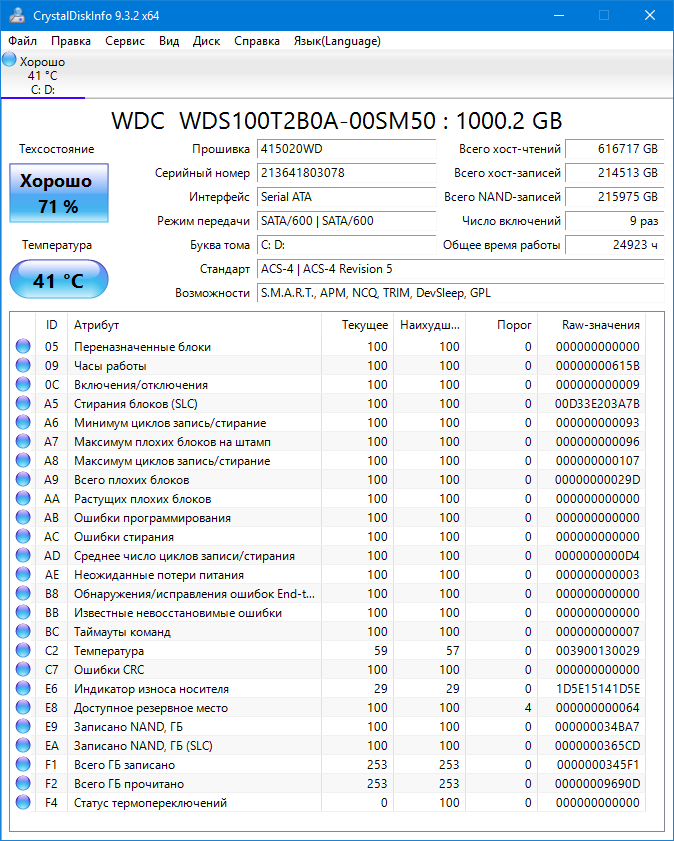
Task: Click the power-on hours value 24923 ч
Action: point(615,245)
